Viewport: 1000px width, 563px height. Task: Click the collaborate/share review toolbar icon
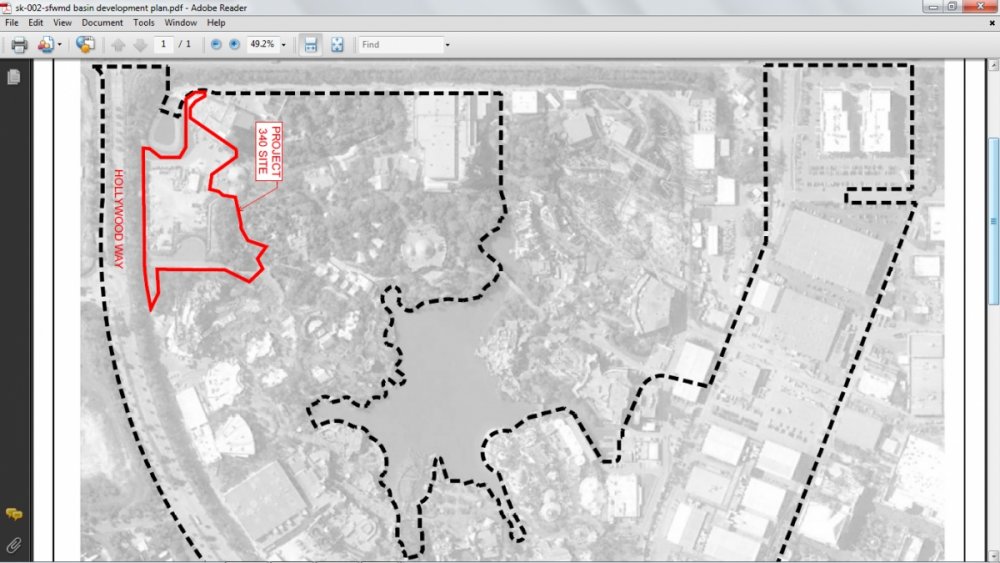85,45
